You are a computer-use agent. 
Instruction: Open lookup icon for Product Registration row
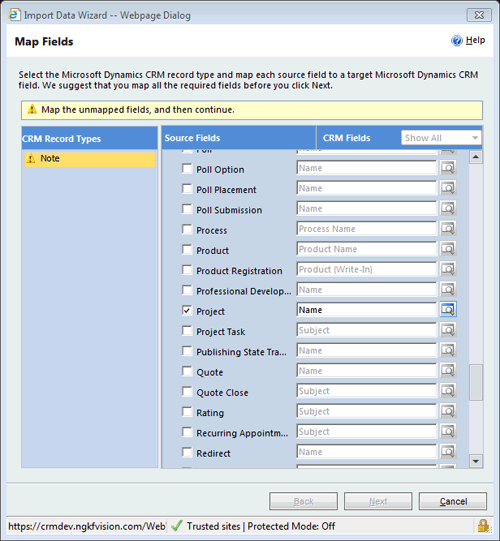tap(448, 269)
